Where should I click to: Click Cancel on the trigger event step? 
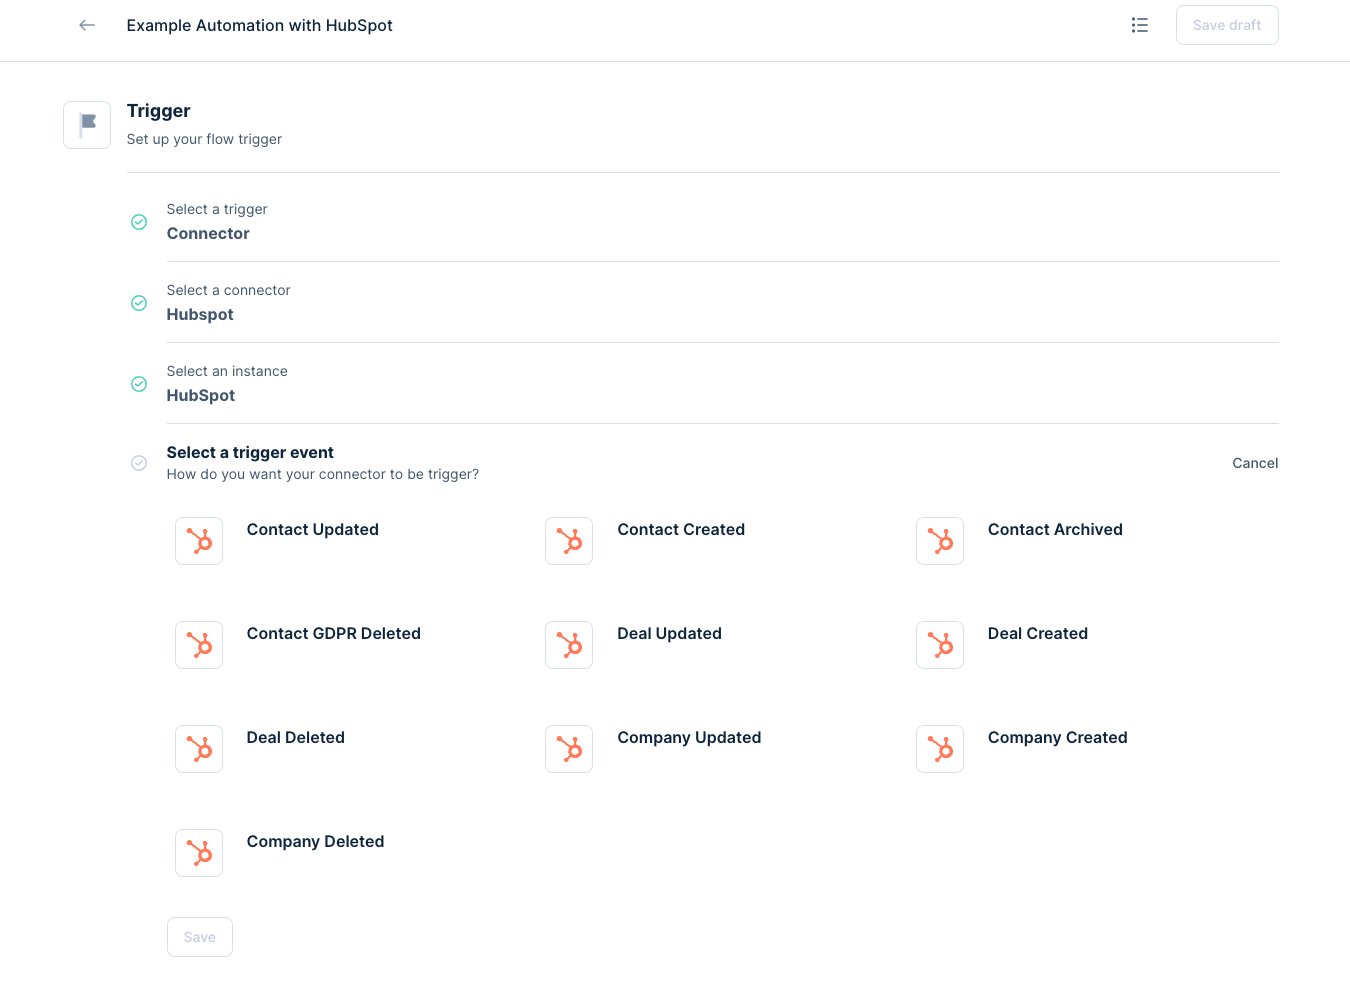[x=1254, y=463]
